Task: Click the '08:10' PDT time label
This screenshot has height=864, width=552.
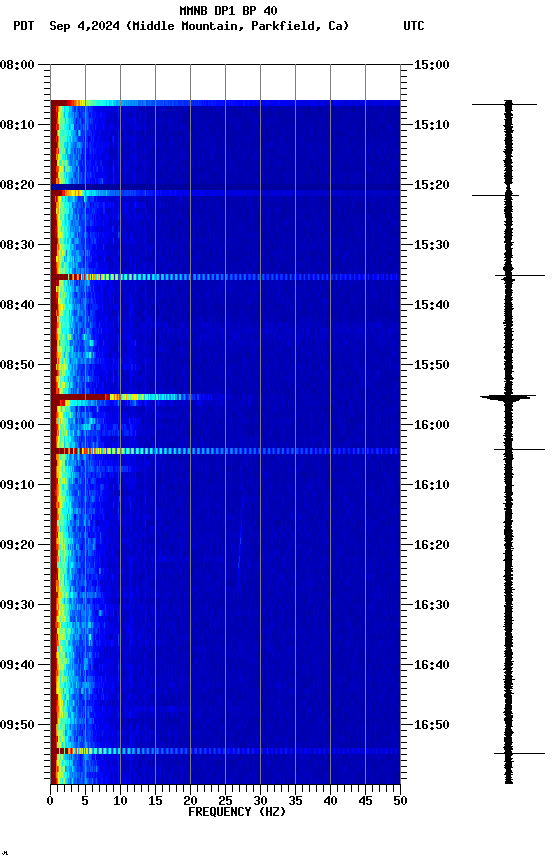Action: [17, 125]
